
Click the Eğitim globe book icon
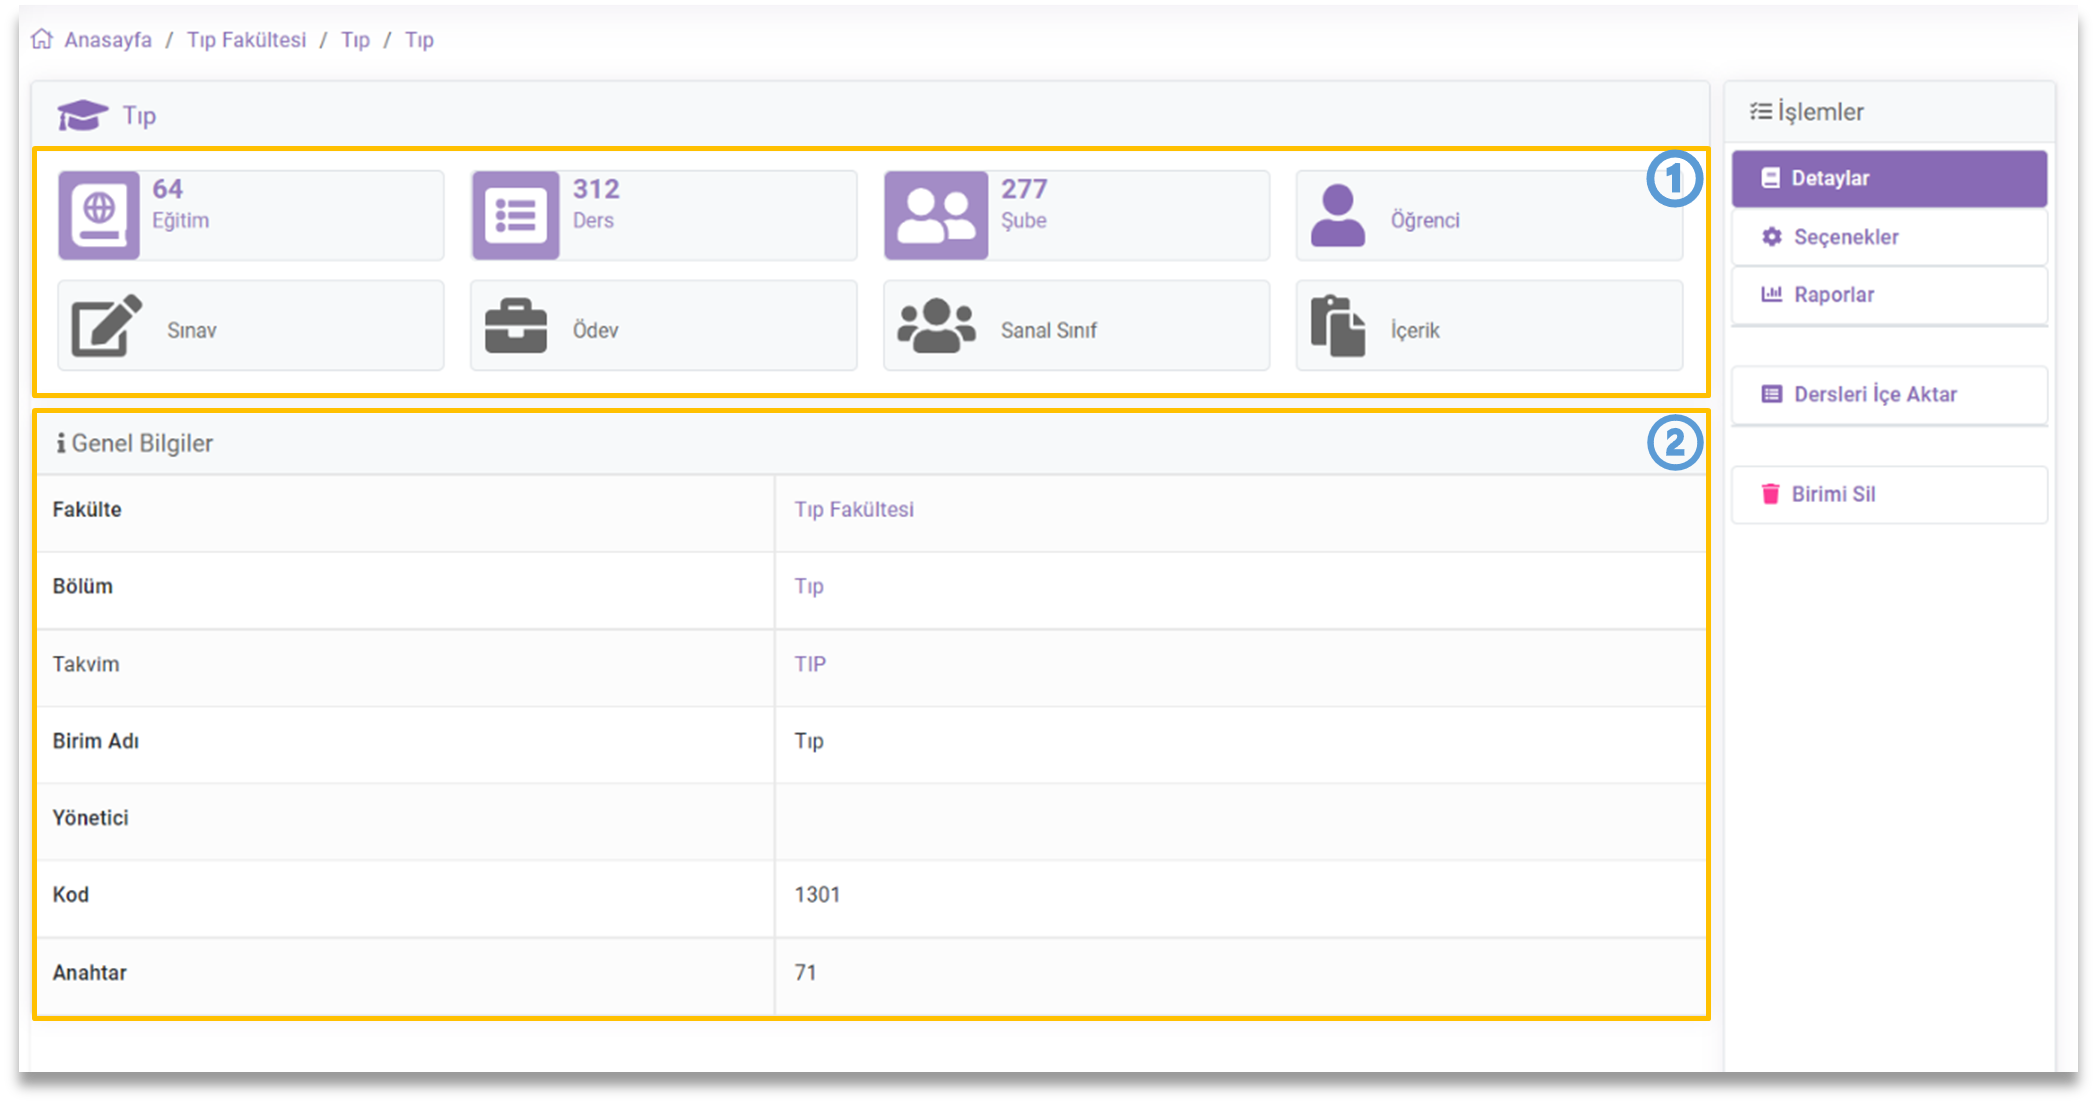[99, 215]
